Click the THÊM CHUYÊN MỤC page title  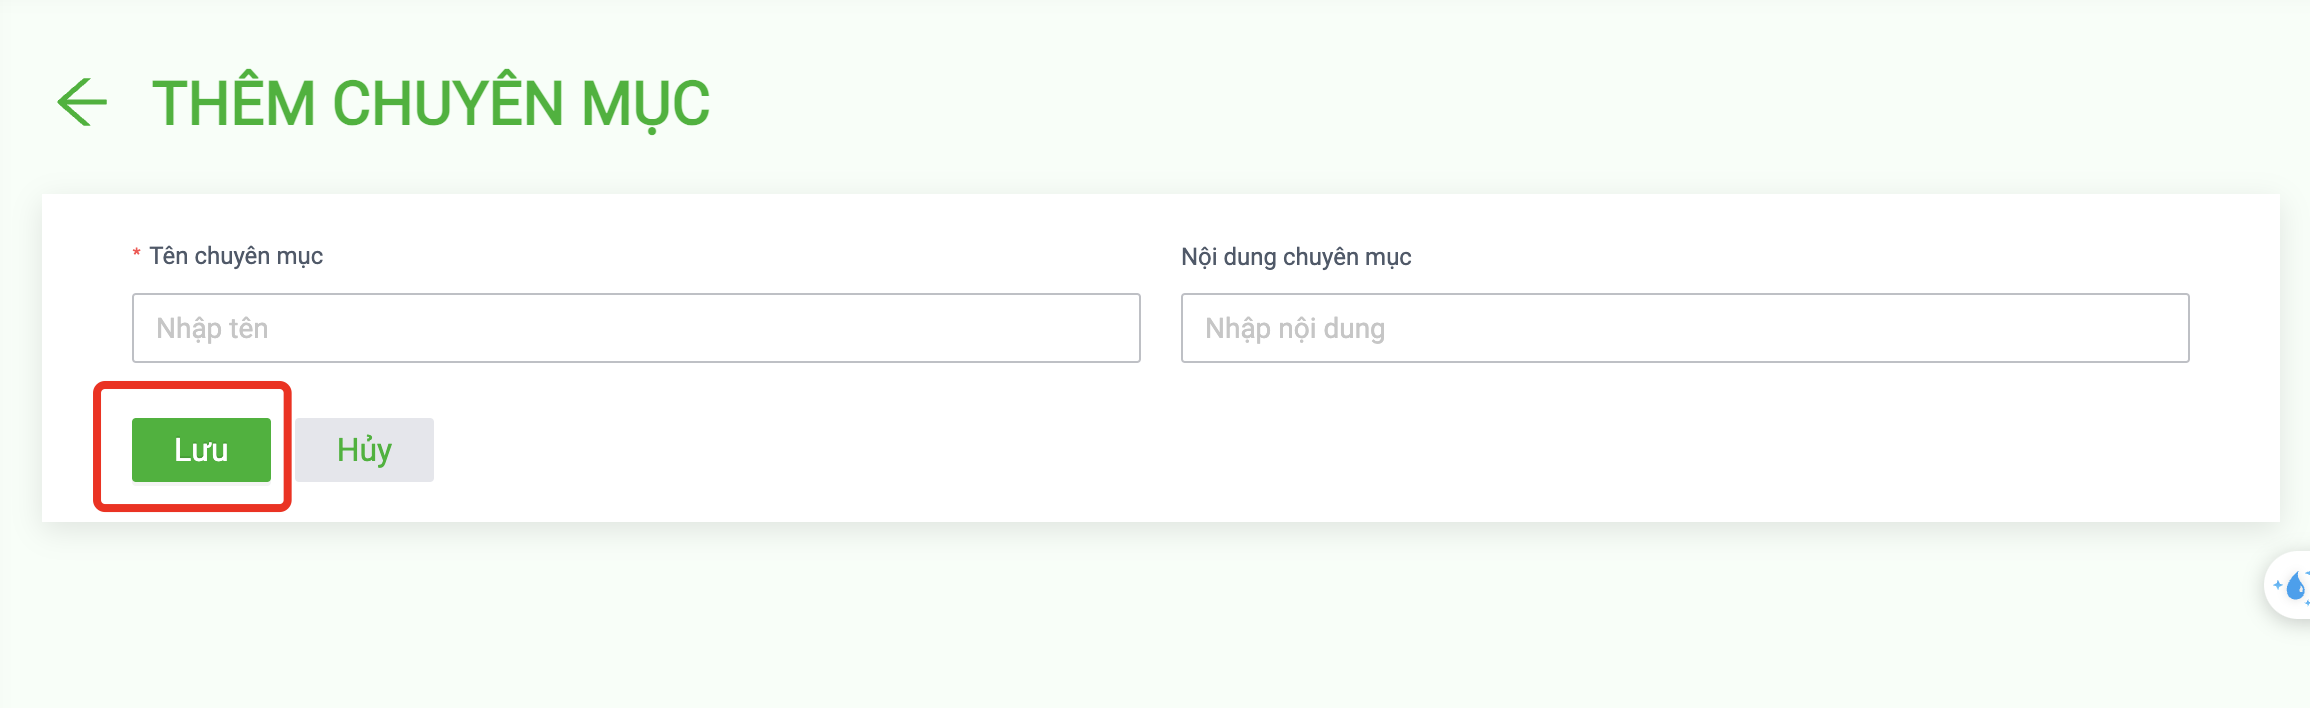(x=431, y=104)
